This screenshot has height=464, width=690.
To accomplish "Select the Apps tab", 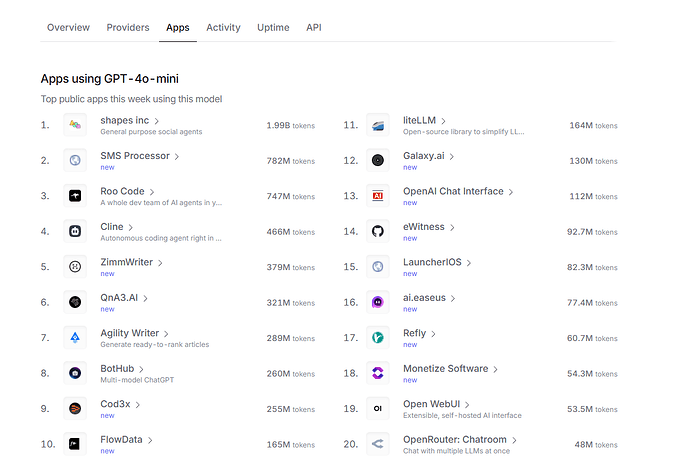I will tap(178, 27).
